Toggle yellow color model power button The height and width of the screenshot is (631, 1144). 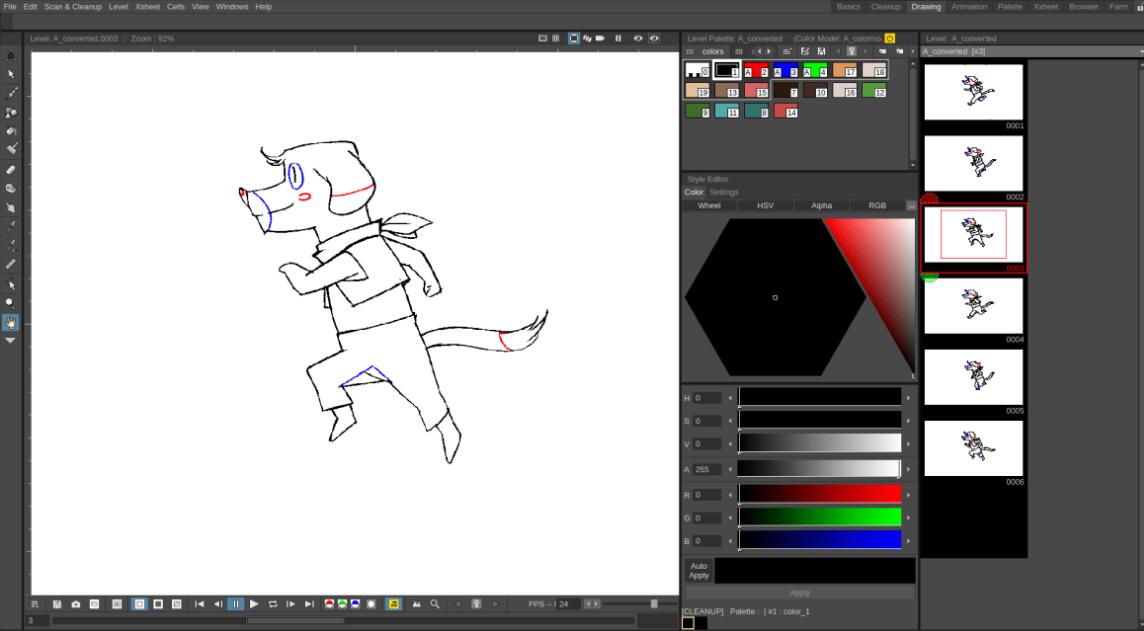(x=889, y=39)
